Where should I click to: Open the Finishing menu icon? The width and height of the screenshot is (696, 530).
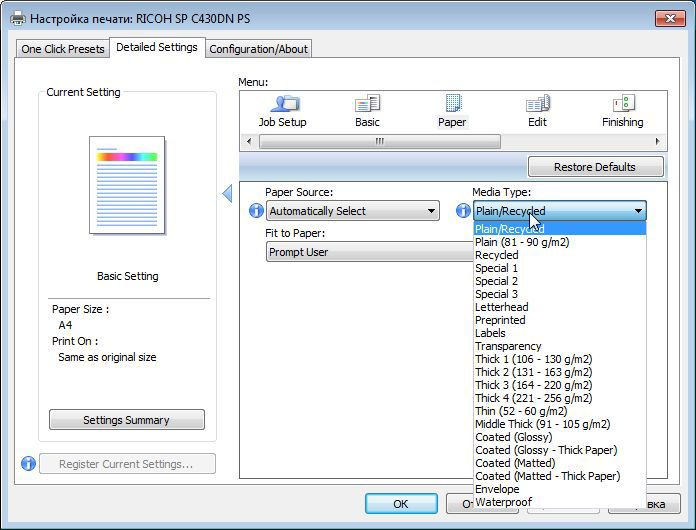click(622, 111)
